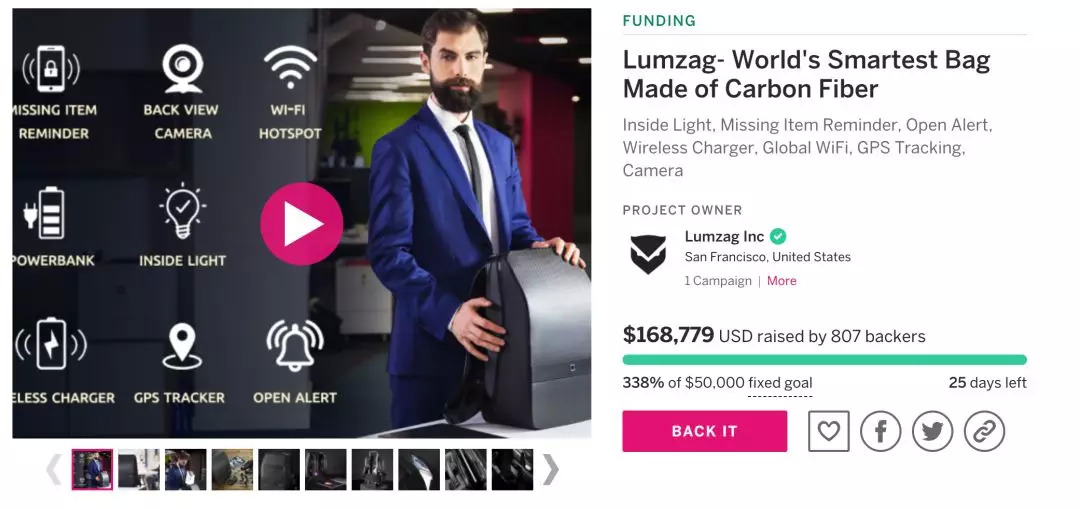1080x509 pixels.
Task: Share the campaign on Facebook
Action: point(880,431)
